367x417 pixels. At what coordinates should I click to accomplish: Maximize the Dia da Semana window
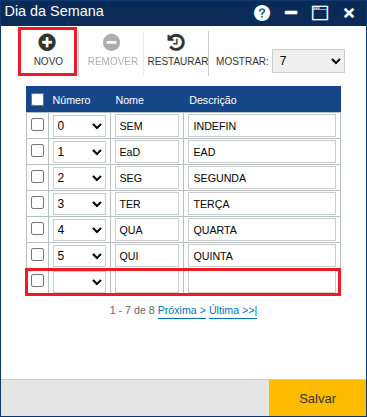pyautogui.click(x=320, y=13)
